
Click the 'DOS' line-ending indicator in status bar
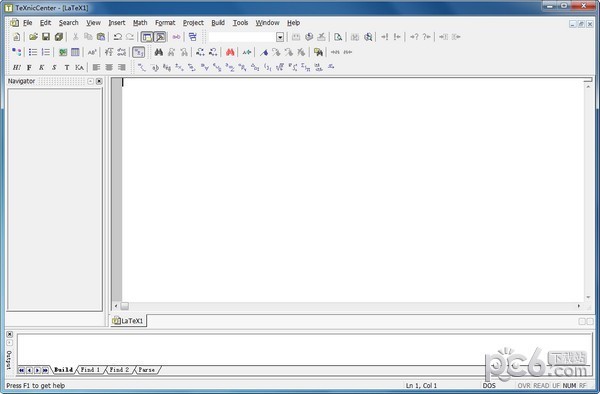pyautogui.click(x=489, y=386)
